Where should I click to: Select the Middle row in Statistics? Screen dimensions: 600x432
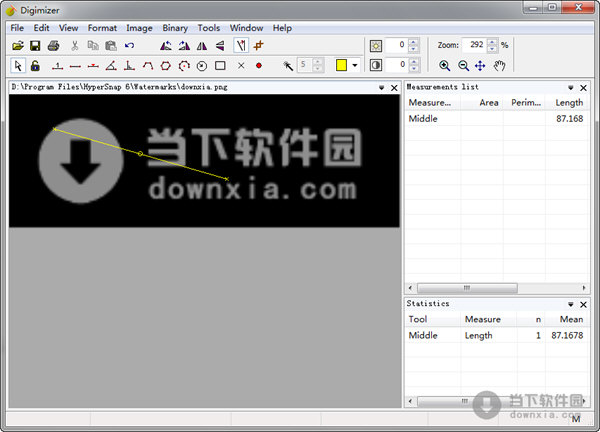pos(497,335)
